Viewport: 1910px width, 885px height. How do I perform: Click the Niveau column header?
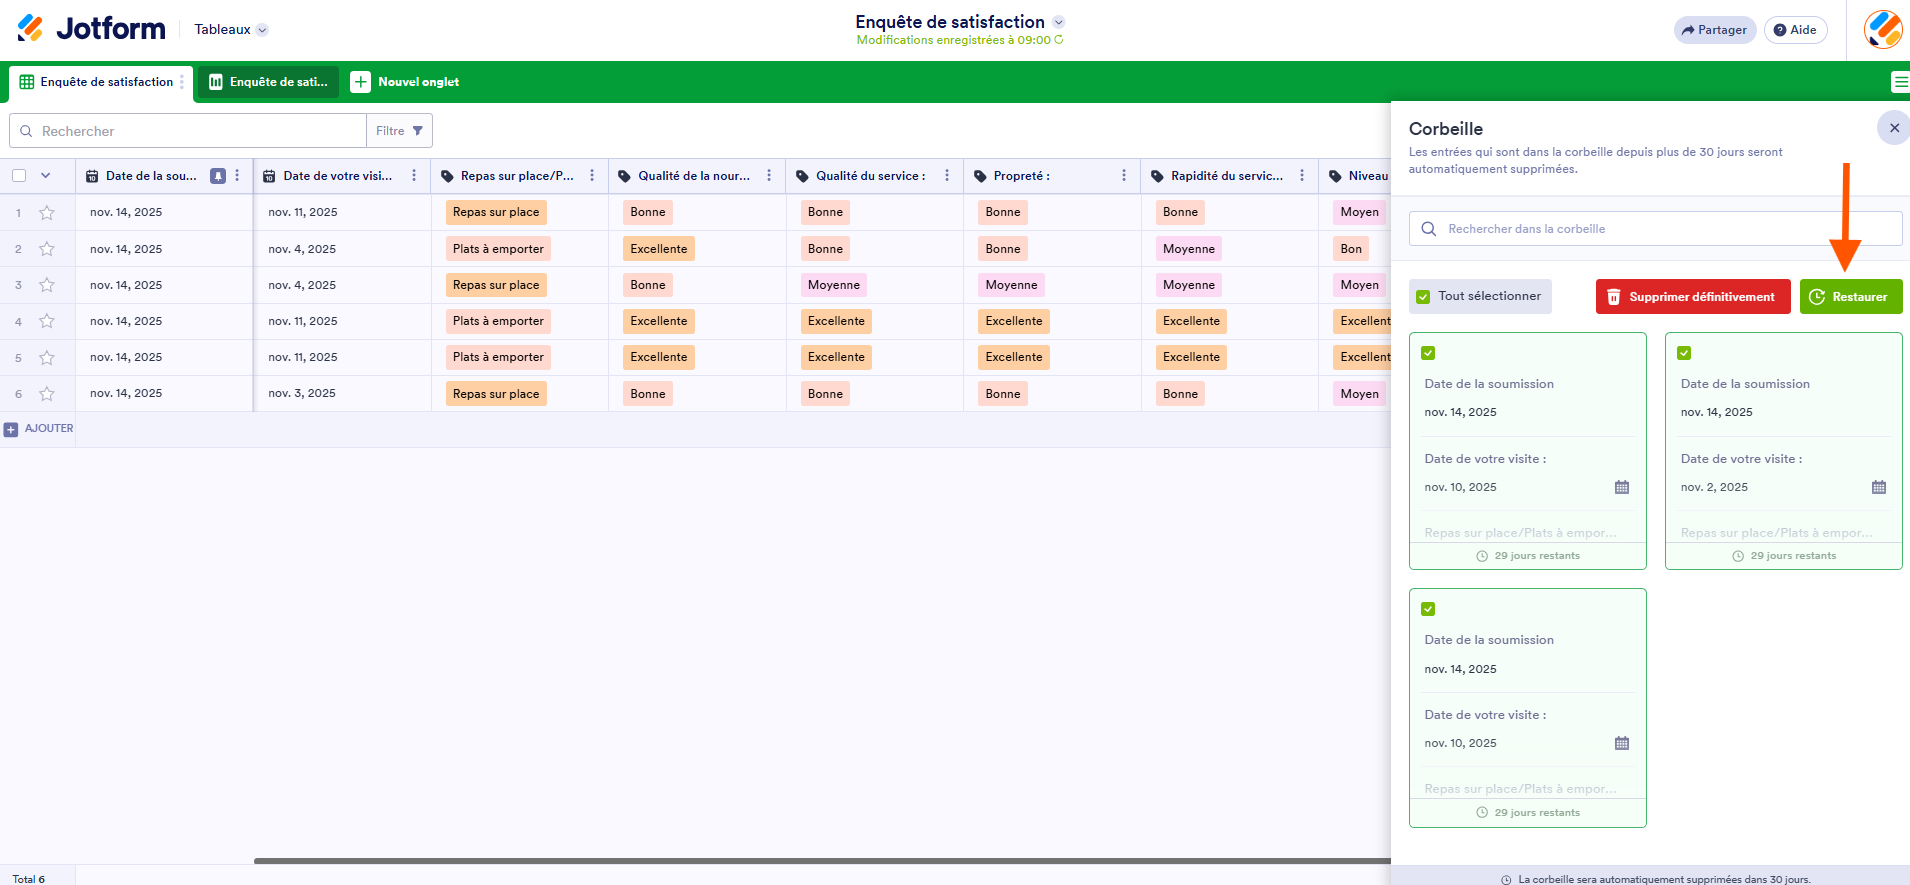click(x=1355, y=176)
